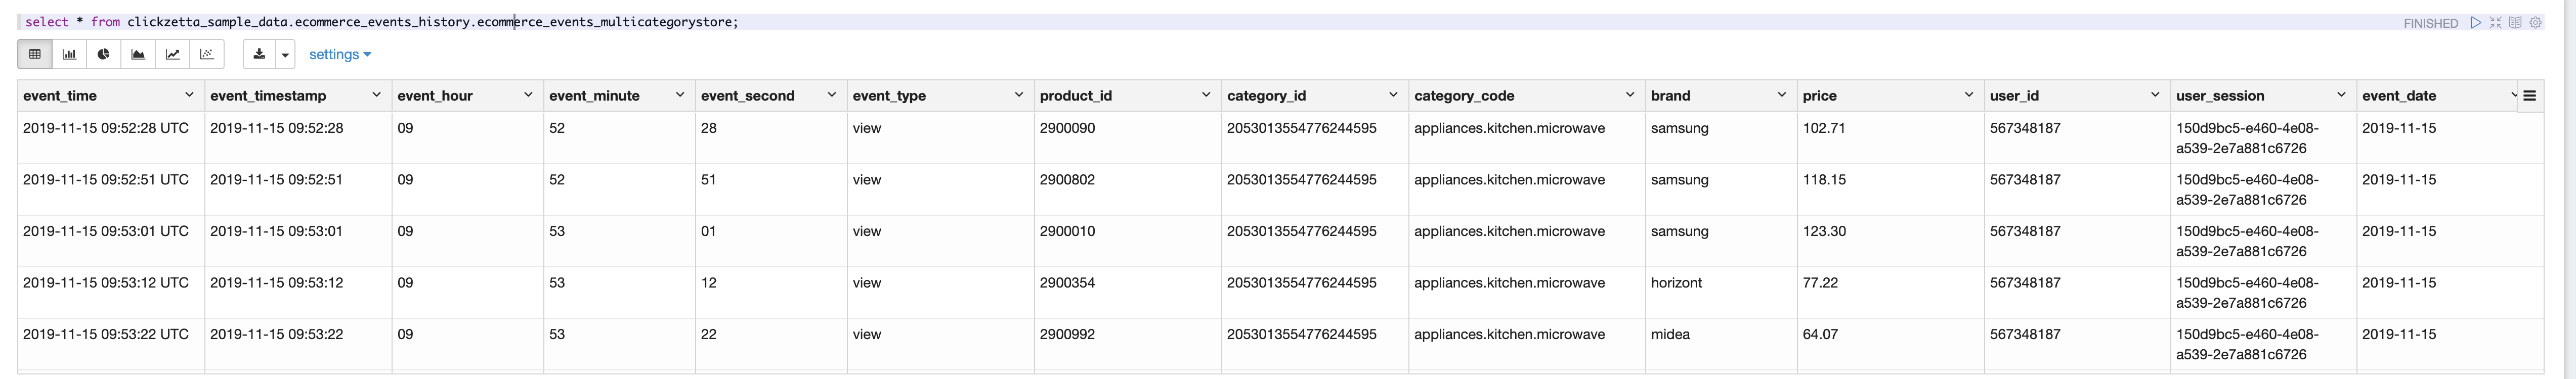Switch to table view
This screenshot has width=2576, height=379.
[x=35, y=54]
